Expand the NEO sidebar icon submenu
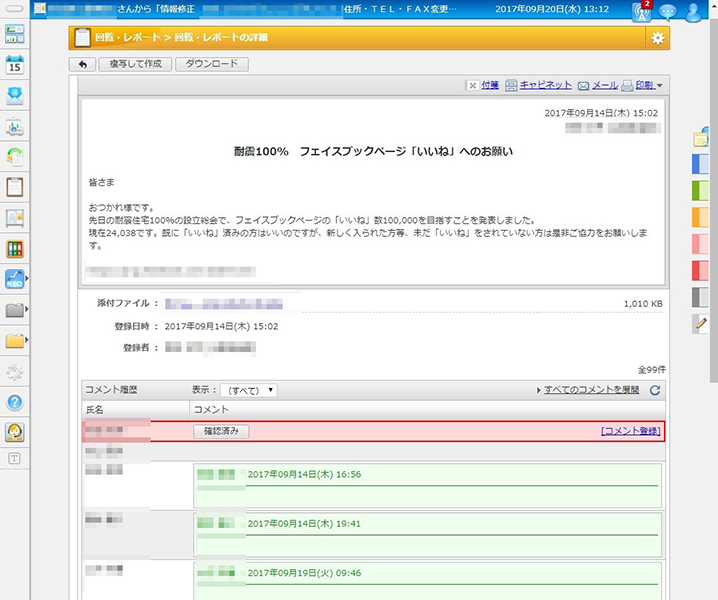 27,279
